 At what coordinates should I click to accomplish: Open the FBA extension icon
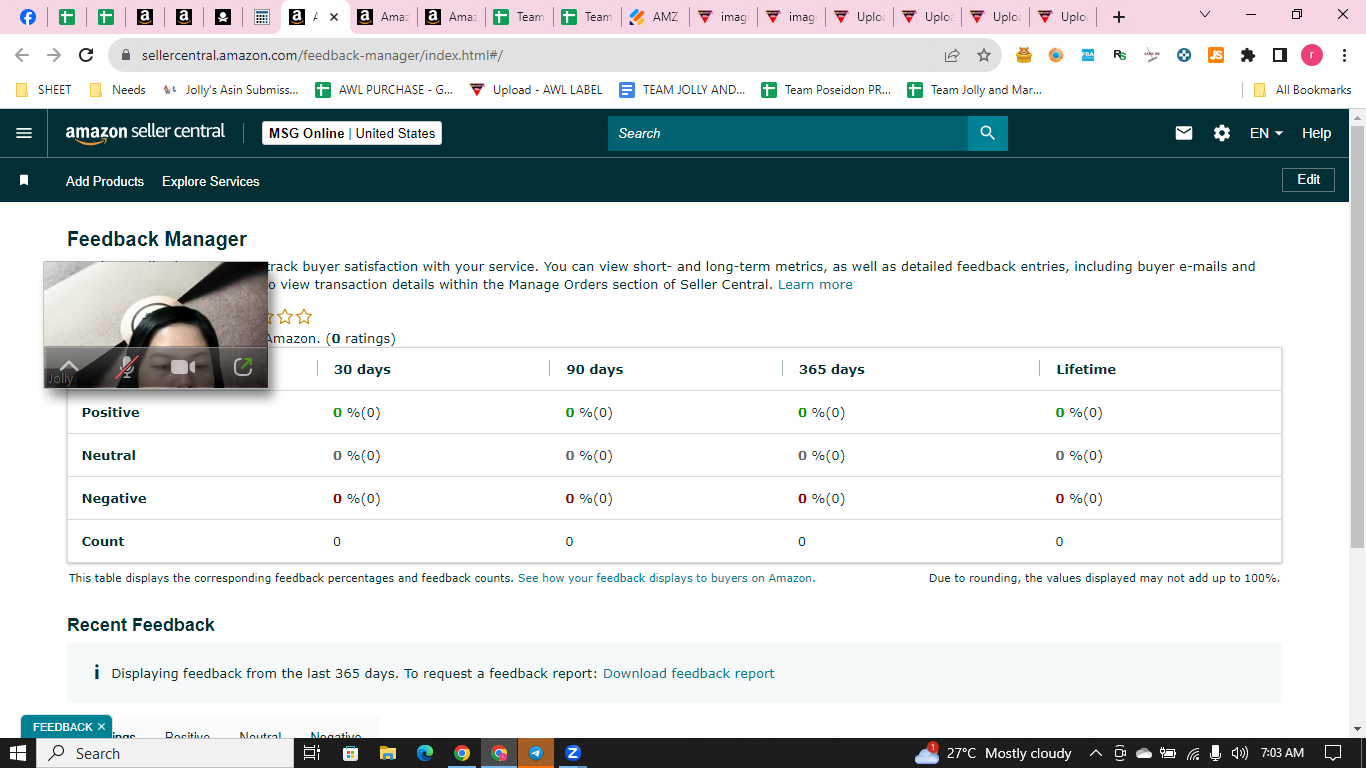click(x=1088, y=55)
